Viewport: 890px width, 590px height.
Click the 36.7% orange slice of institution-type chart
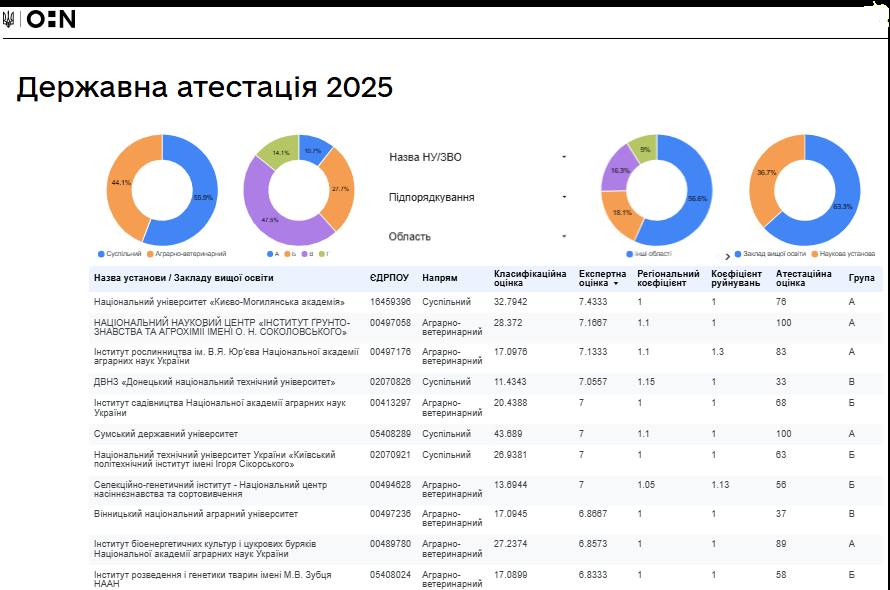tap(766, 172)
